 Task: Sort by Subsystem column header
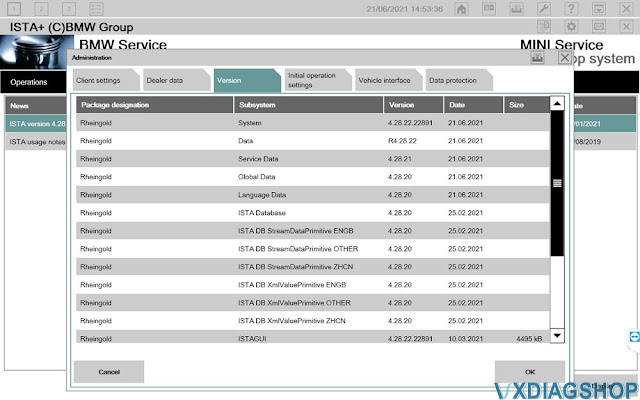pyautogui.click(x=309, y=105)
